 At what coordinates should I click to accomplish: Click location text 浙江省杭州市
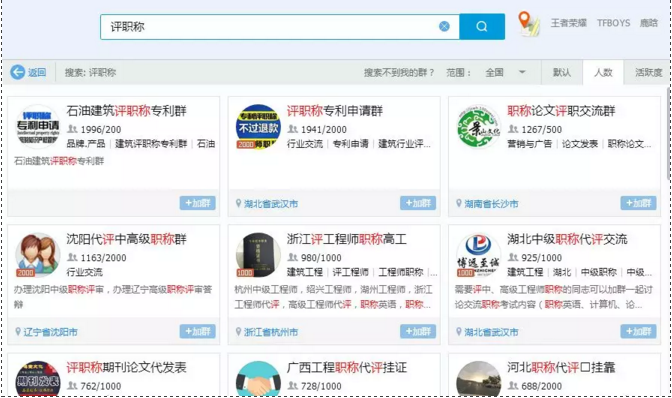[x=271, y=332]
